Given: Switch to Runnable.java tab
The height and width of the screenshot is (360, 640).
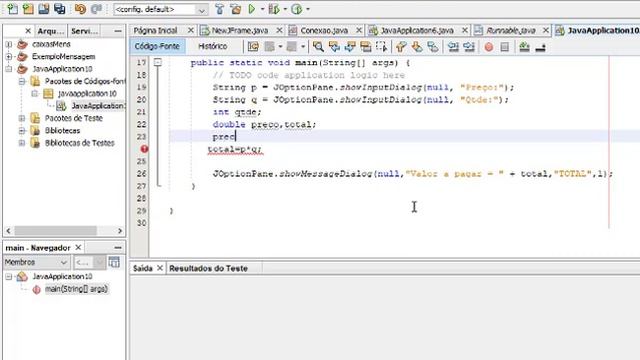Looking at the screenshot, I should coord(511,31).
